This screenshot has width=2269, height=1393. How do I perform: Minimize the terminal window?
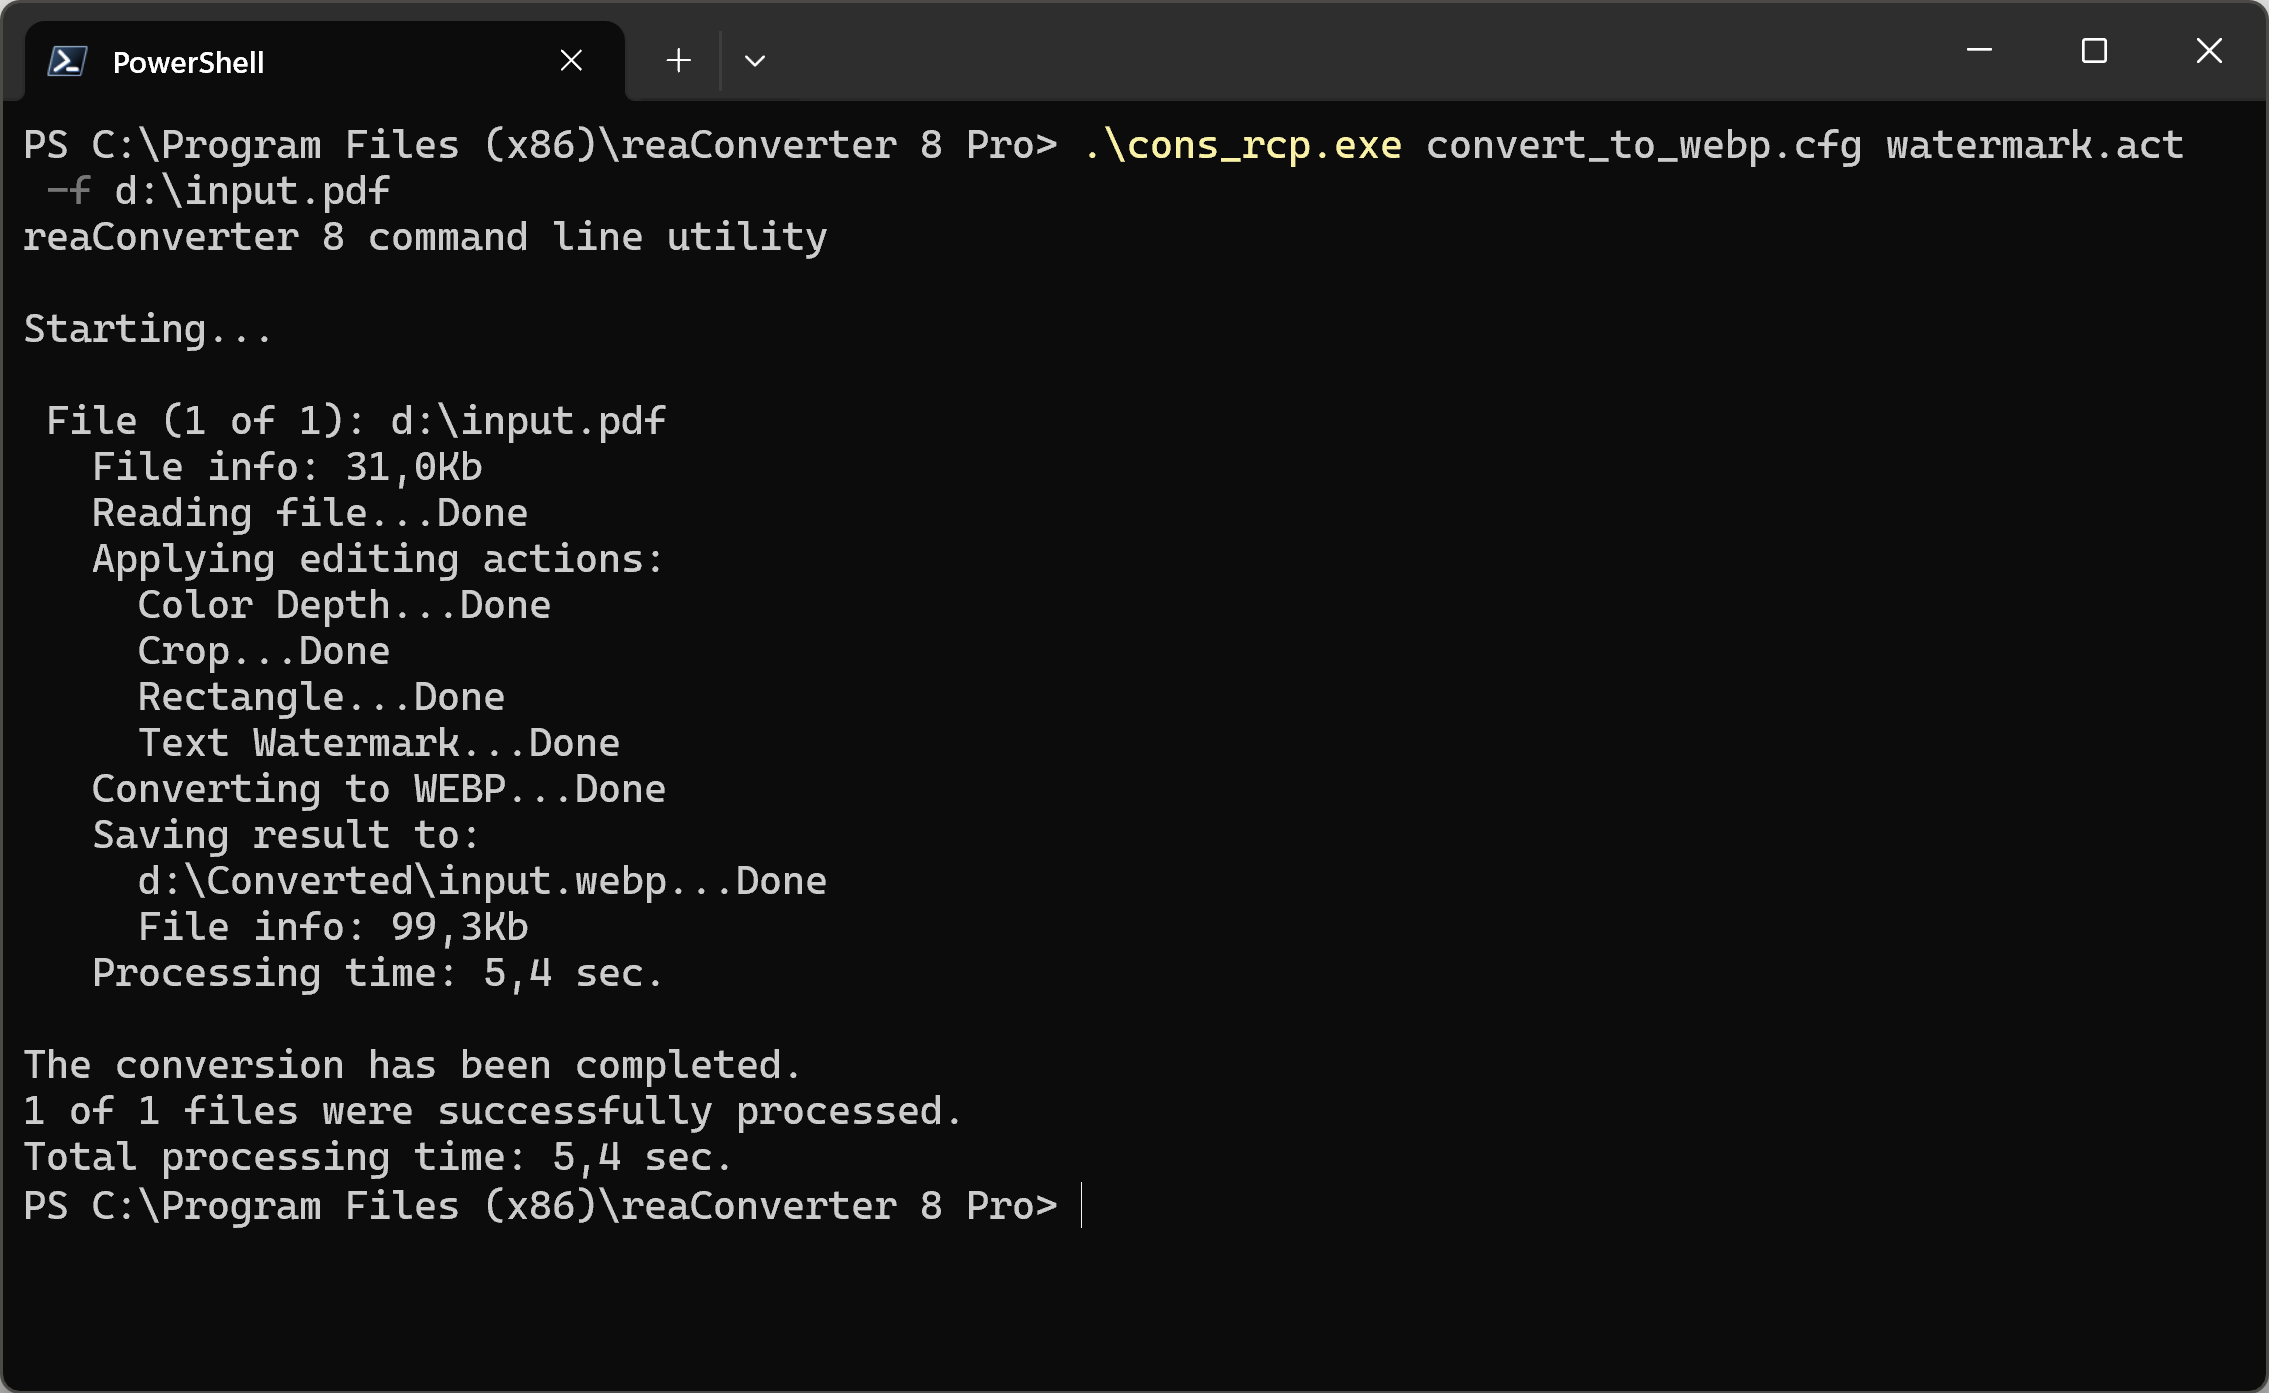(1979, 50)
